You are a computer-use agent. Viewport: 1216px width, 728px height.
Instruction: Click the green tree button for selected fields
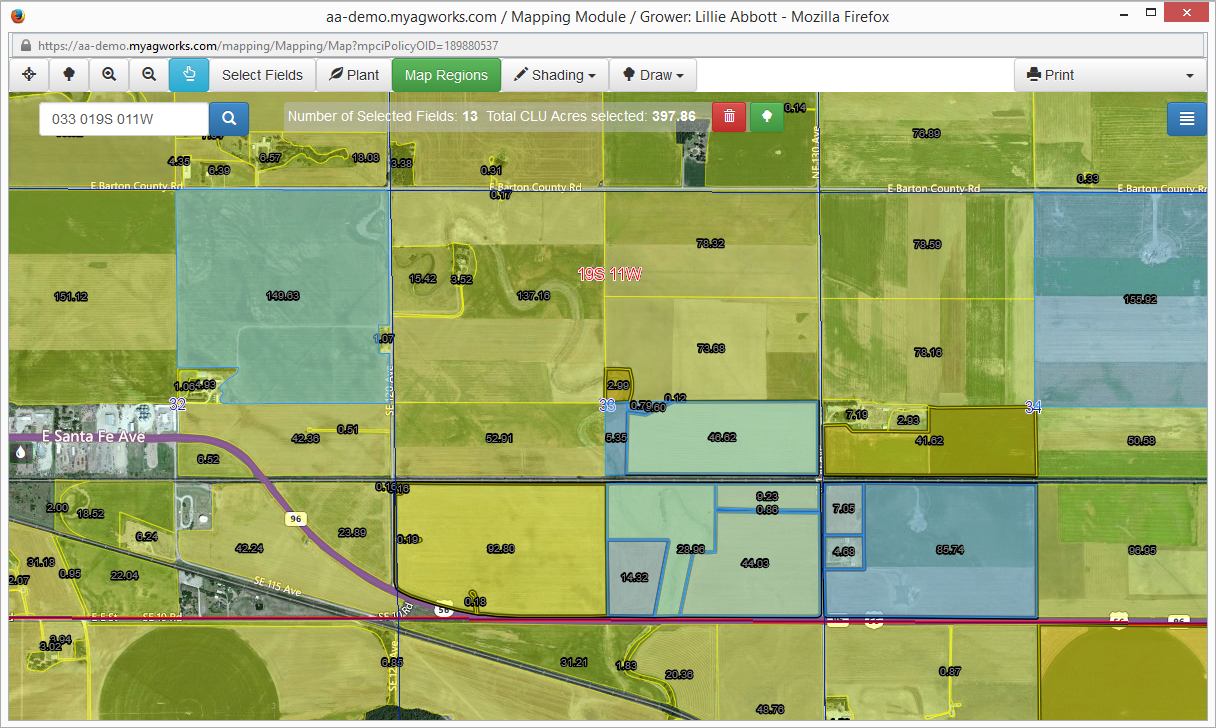click(767, 116)
